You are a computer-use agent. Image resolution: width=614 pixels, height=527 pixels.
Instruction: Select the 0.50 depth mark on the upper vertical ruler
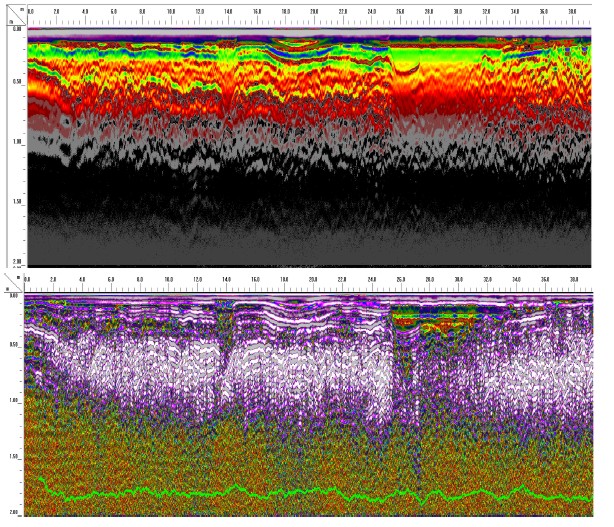tap(16, 82)
